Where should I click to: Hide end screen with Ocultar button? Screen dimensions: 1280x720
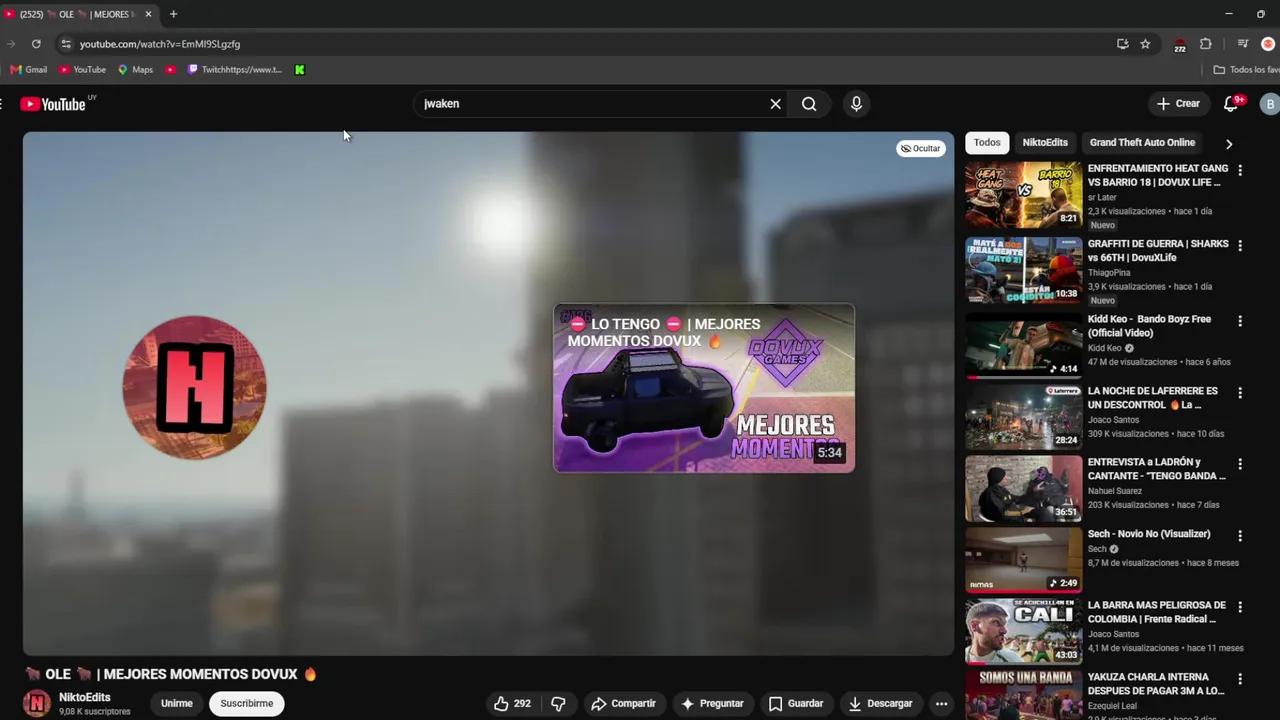pos(921,148)
